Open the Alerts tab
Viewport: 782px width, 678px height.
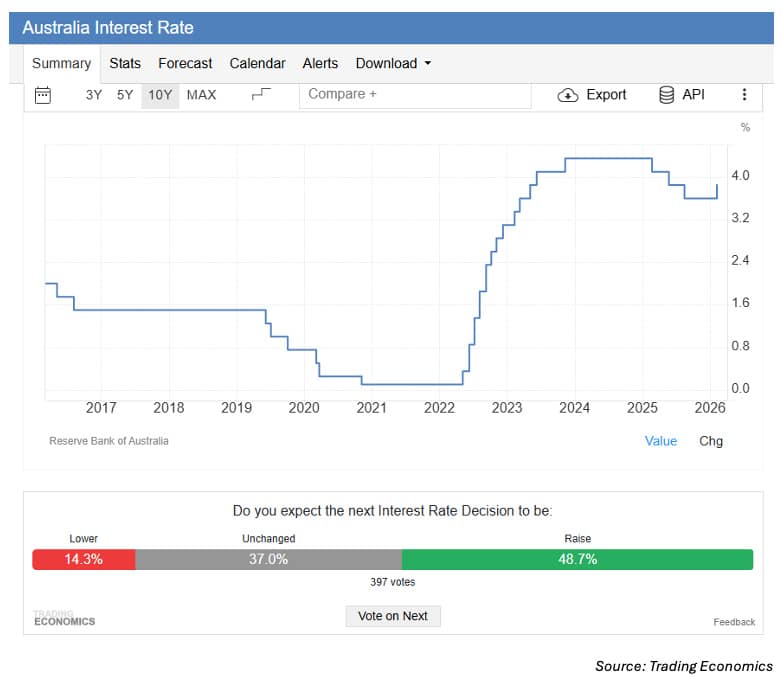[x=320, y=63]
